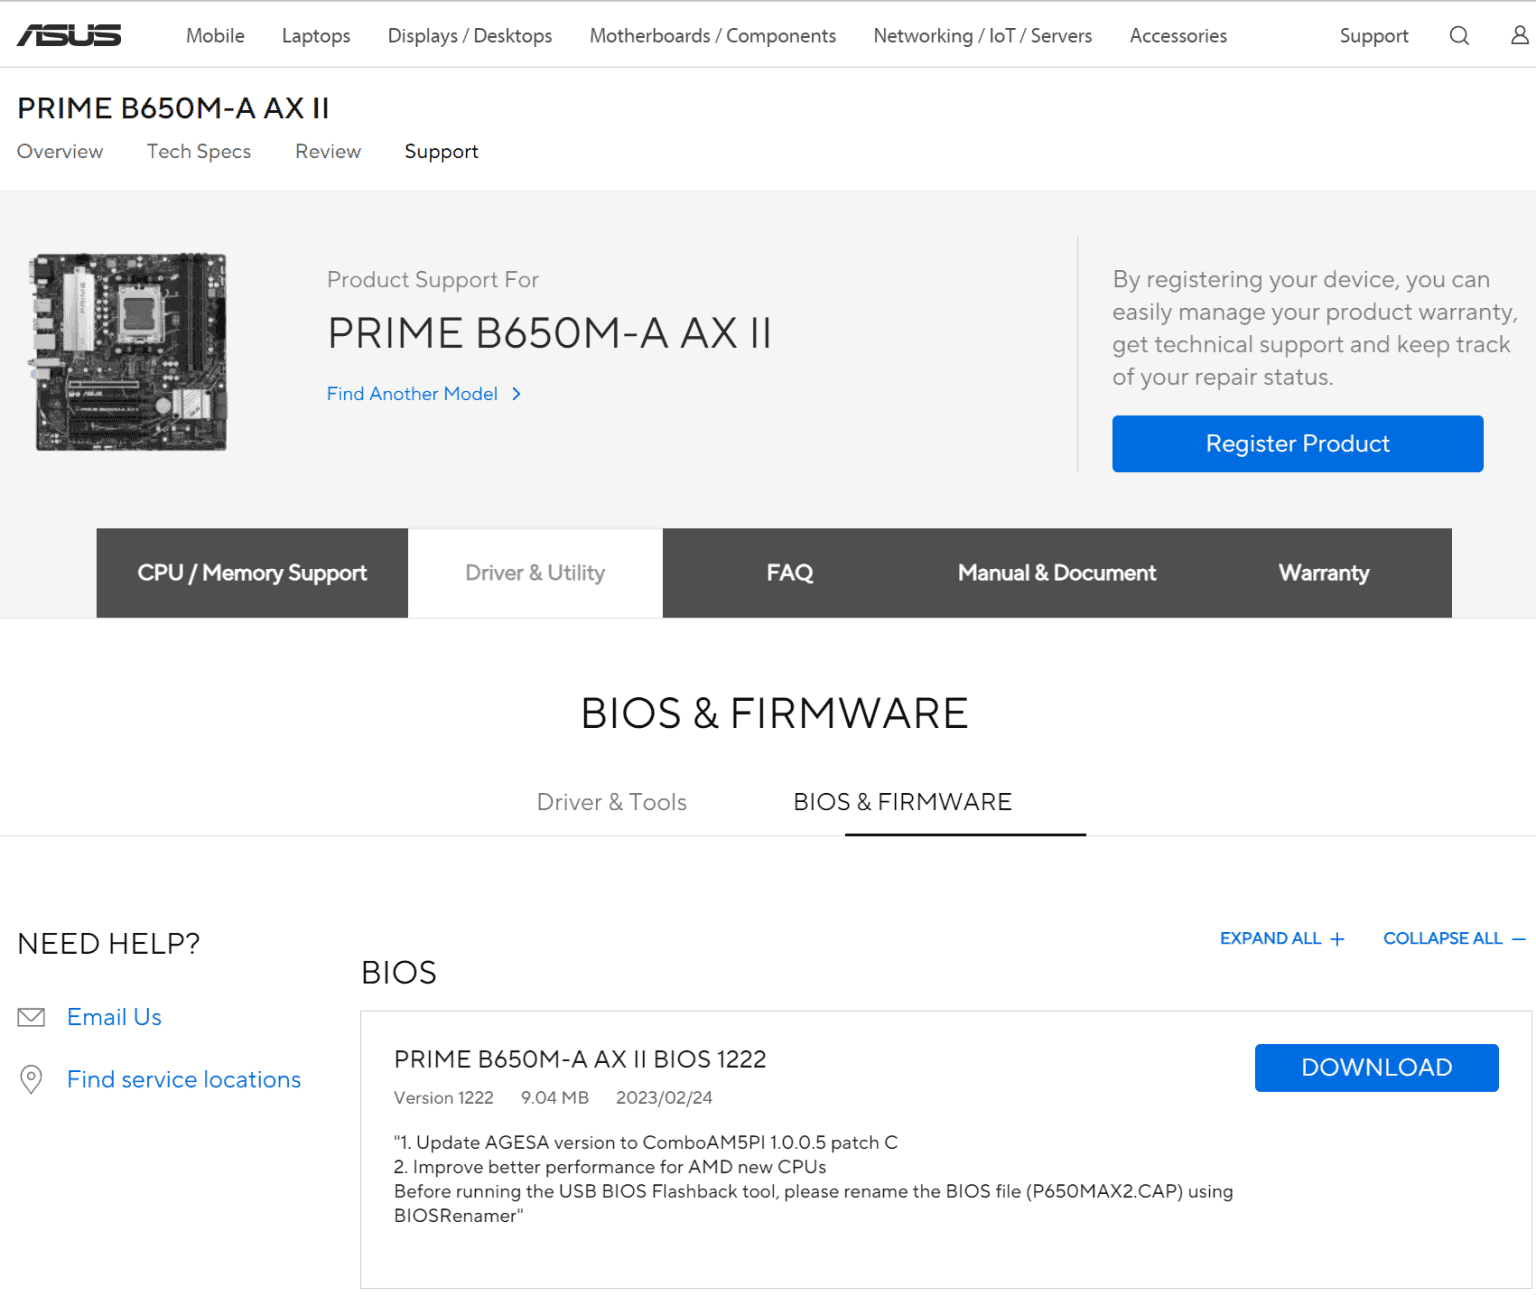Collapse all BIOS entries
This screenshot has height=1315, width=1536.
coord(1453,938)
